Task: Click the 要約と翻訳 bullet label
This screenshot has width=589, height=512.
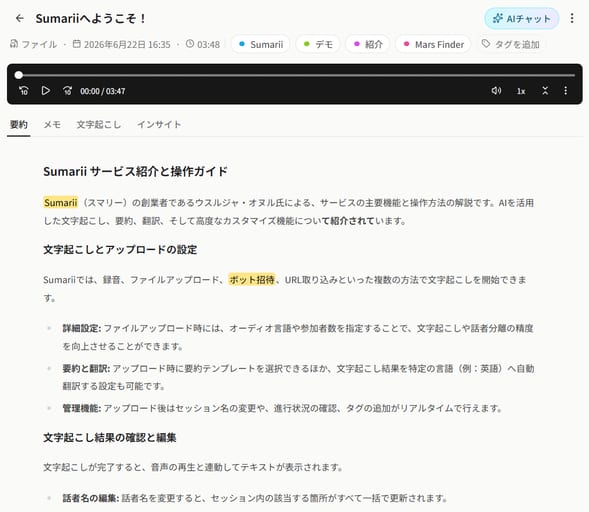Action: (x=86, y=369)
